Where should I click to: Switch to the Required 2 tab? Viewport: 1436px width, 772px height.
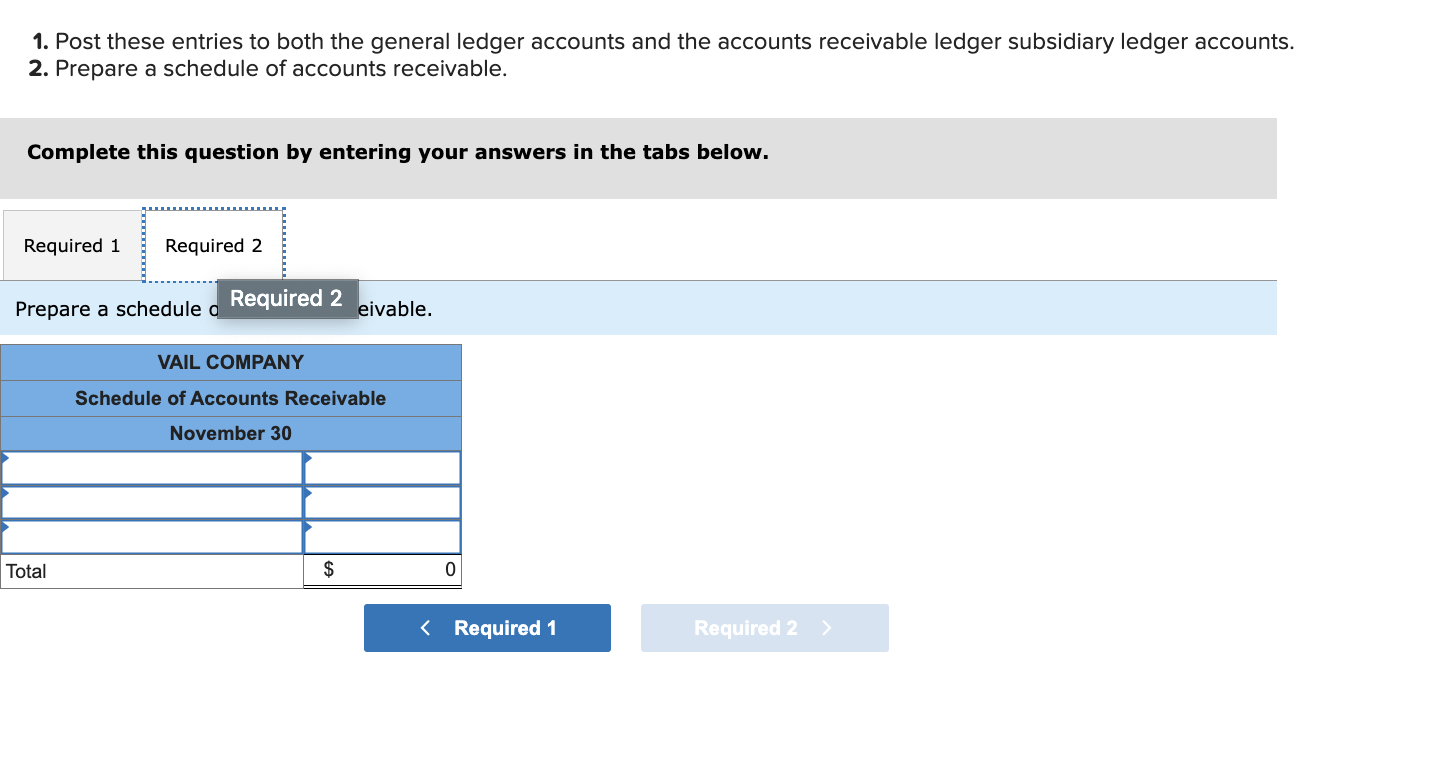pos(213,245)
